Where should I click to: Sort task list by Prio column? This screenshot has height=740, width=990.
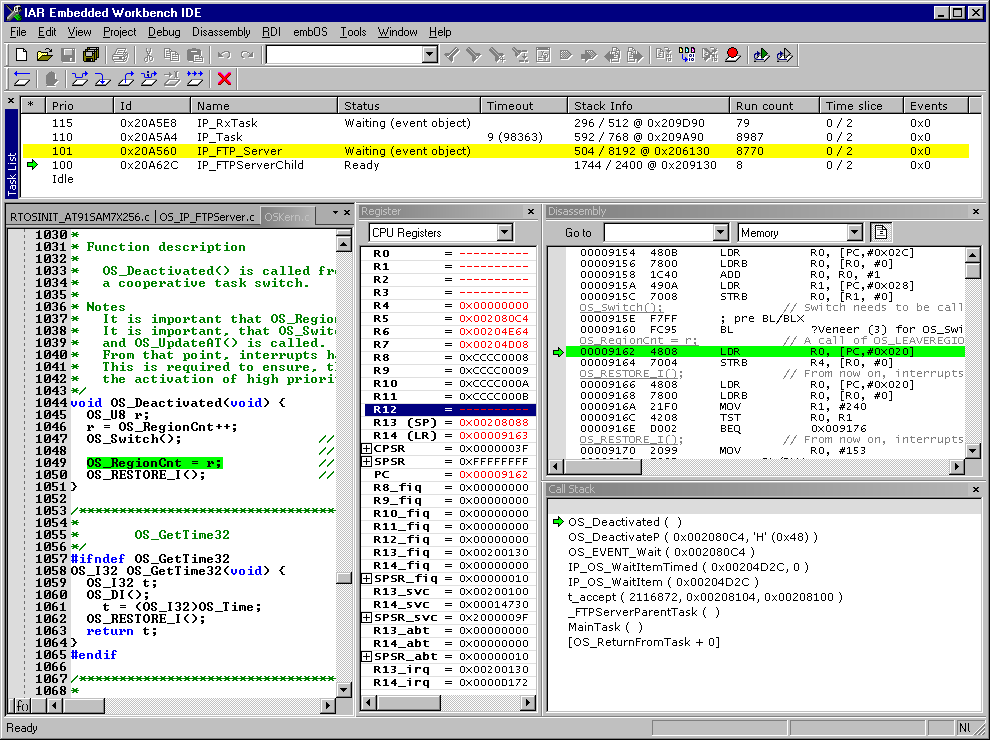click(x=78, y=105)
